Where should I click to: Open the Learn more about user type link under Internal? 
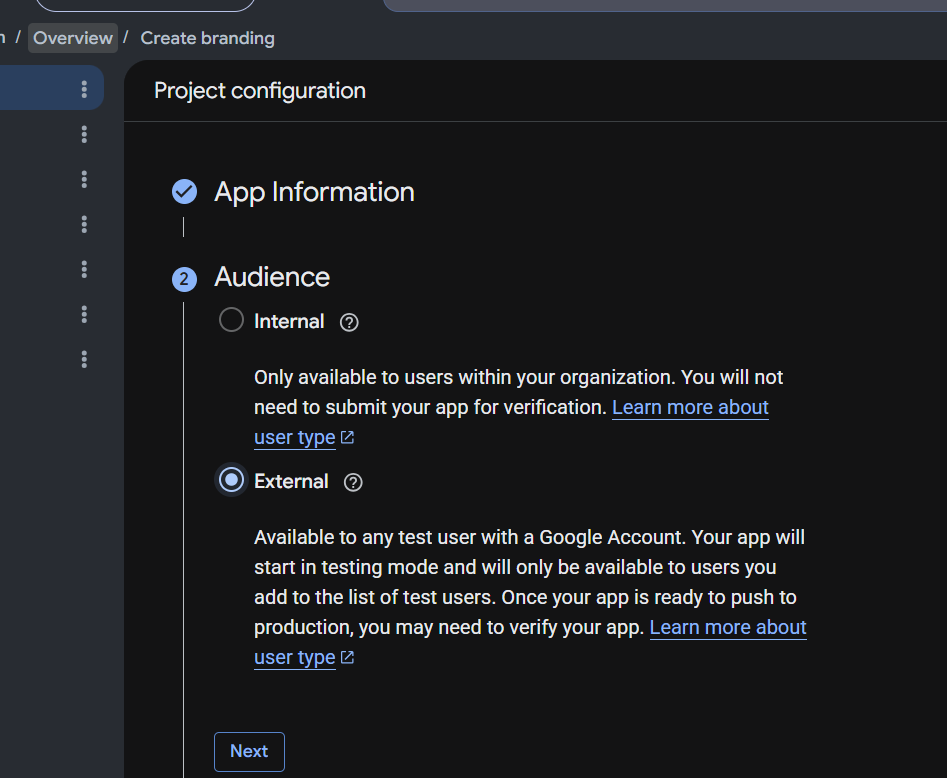690,408
